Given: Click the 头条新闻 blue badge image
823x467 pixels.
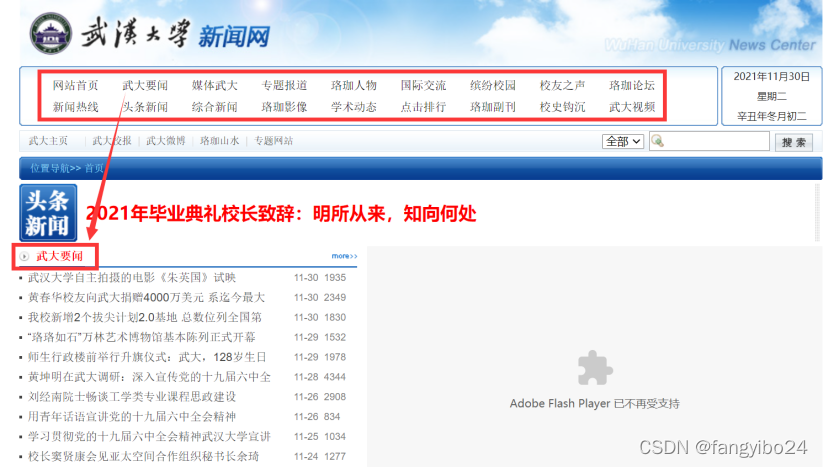Looking at the screenshot, I should 48,213.
